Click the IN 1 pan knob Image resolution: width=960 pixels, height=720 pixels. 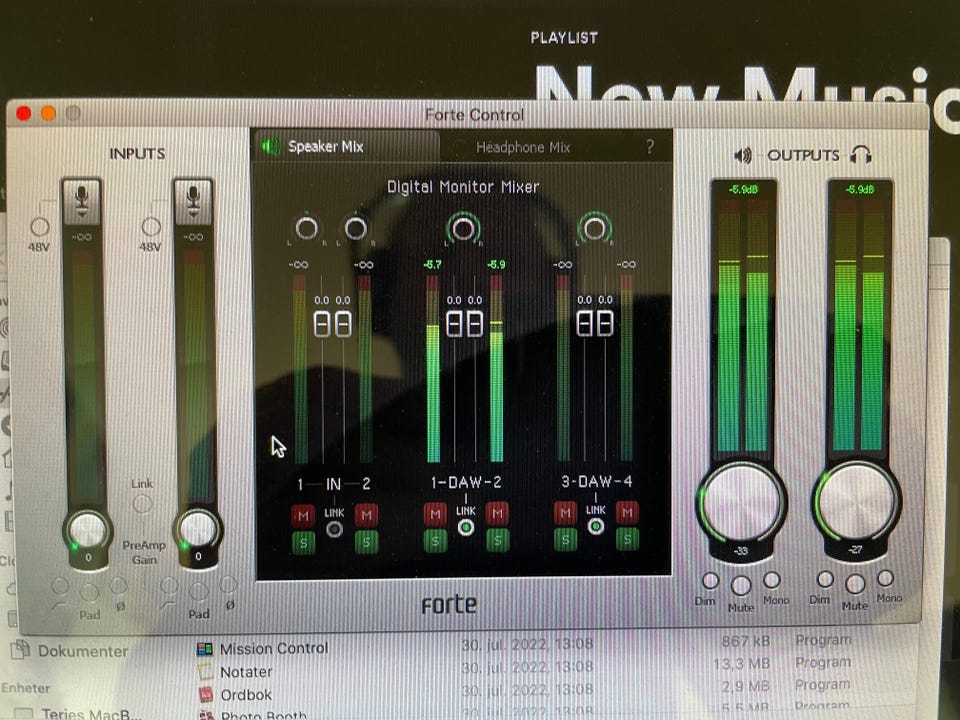pyautogui.click(x=307, y=228)
